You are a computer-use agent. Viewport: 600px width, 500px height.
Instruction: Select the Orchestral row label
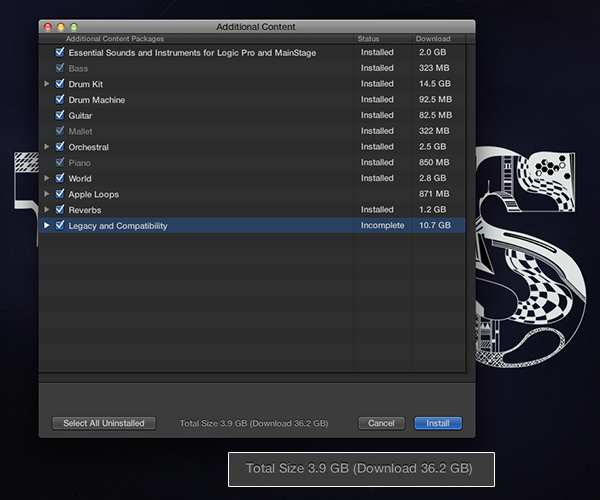point(88,147)
